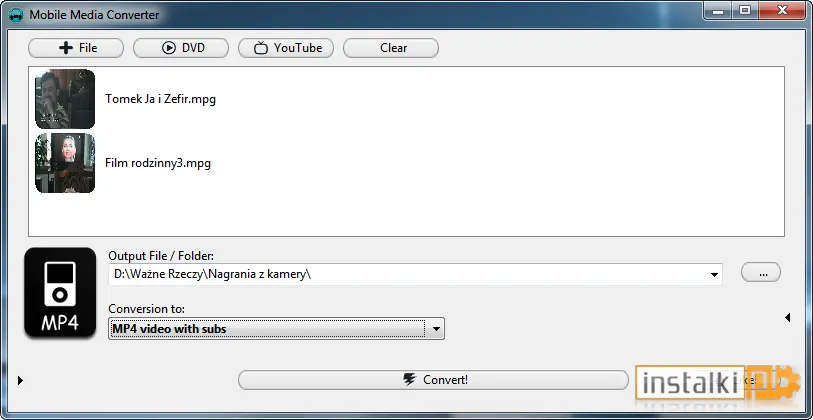Close the Mobile Media Converter window

coord(783,10)
